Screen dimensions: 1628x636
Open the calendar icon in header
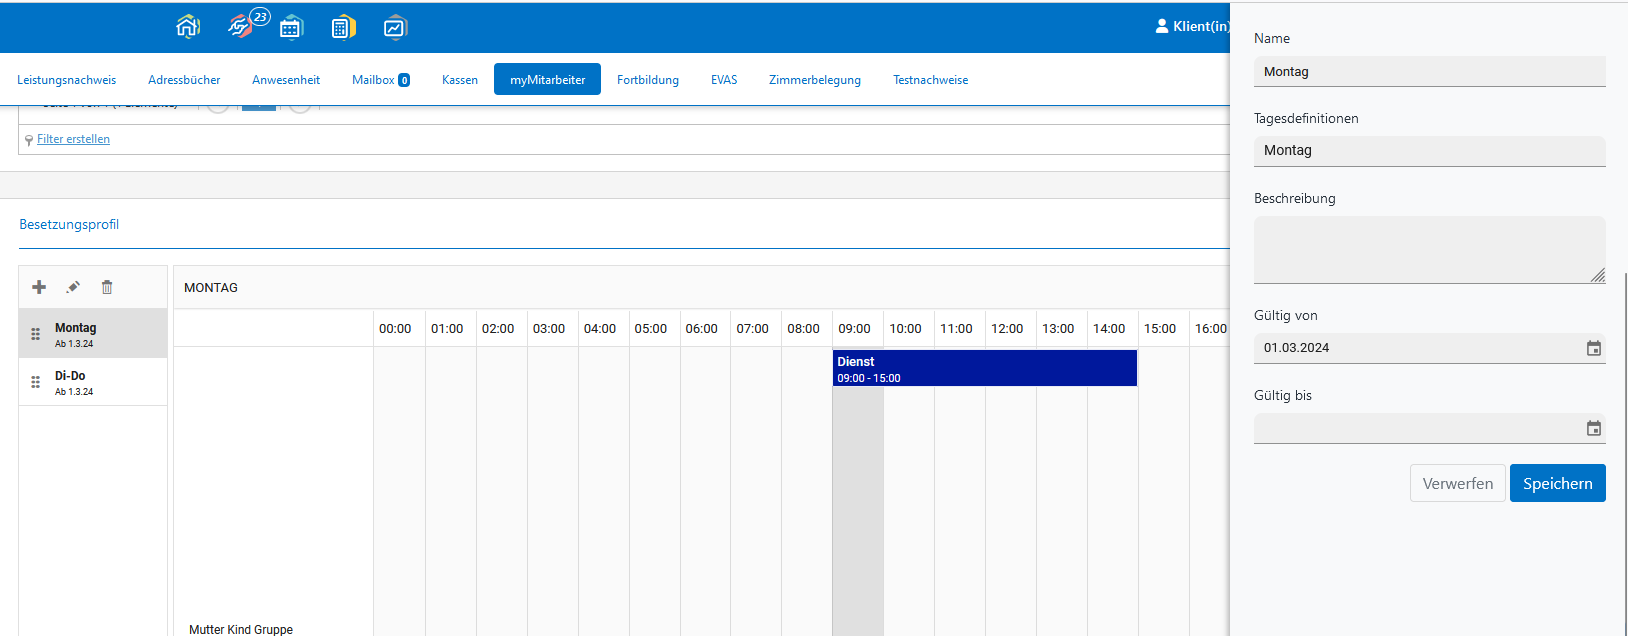(x=291, y=28)
